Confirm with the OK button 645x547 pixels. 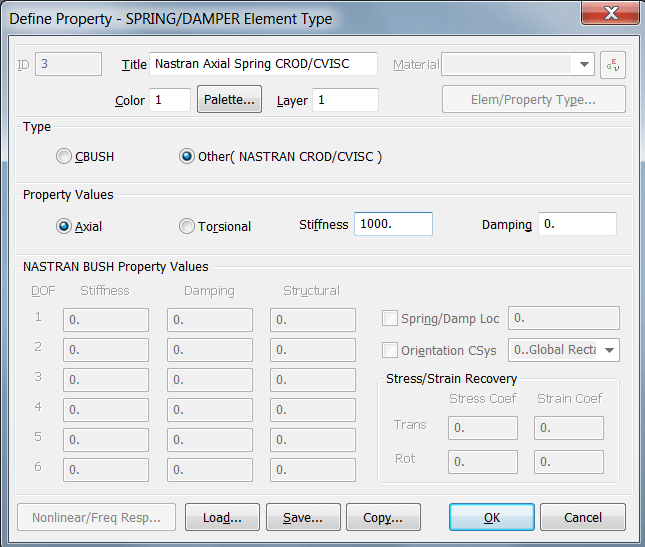coord(492,517)
